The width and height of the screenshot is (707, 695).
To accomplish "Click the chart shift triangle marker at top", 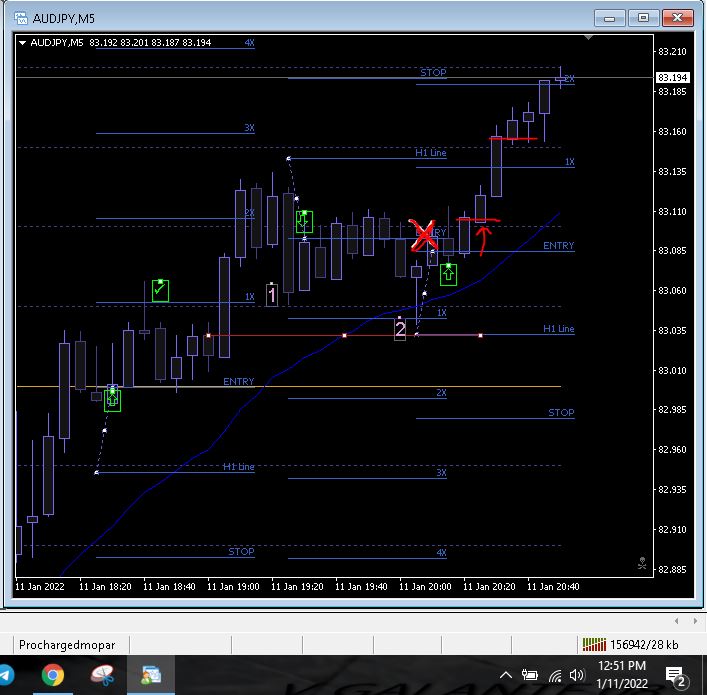I will 588,37.
